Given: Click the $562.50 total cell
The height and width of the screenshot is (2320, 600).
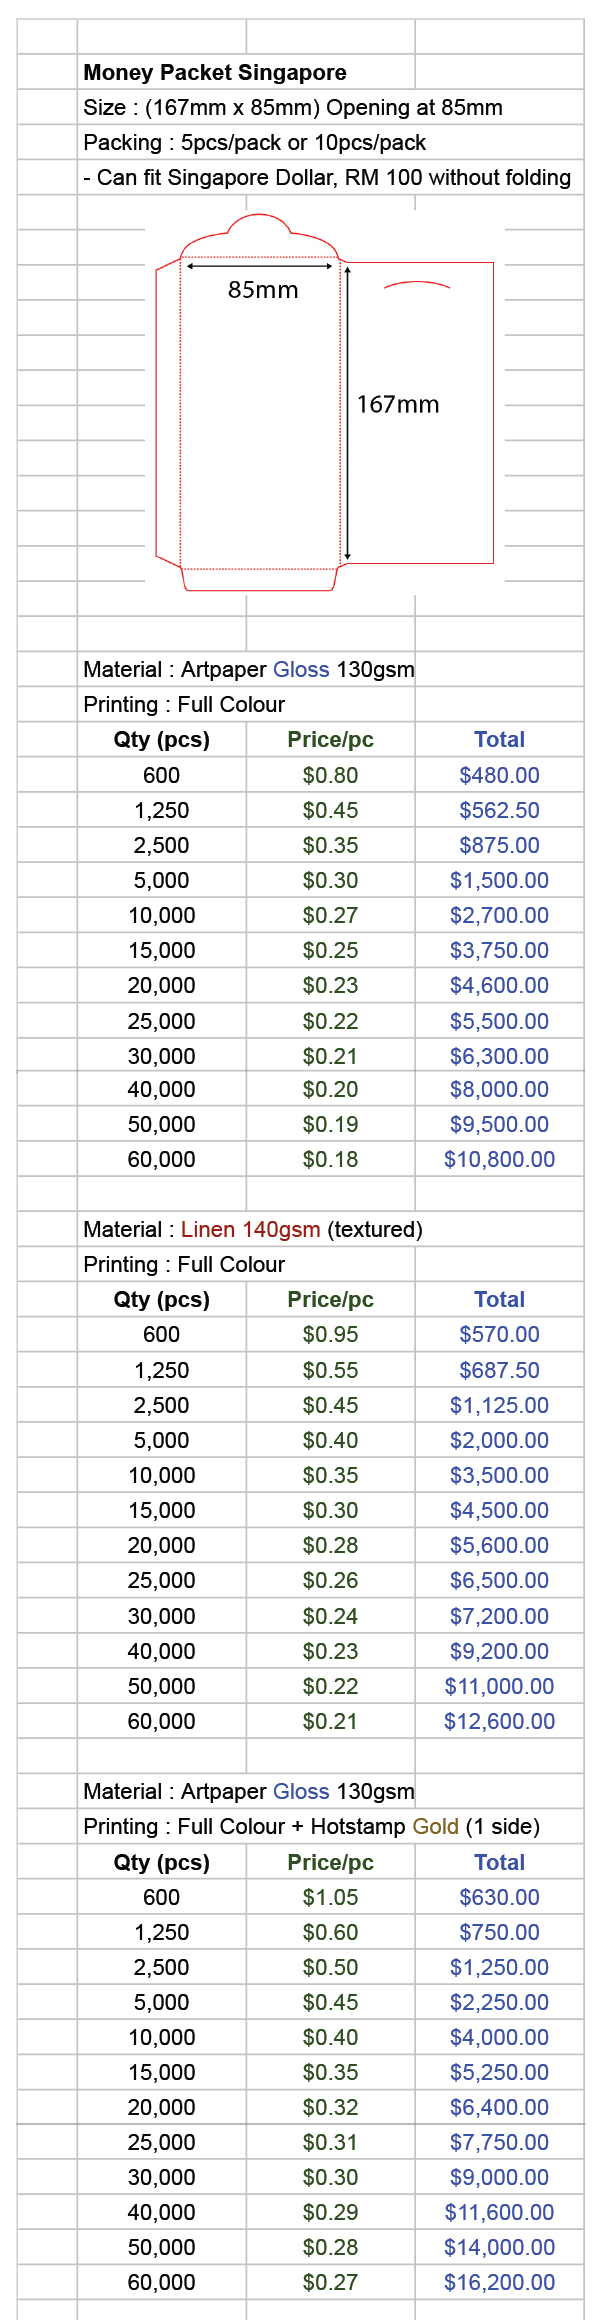Looking at the screenshot, I should [x=499, y=810].
